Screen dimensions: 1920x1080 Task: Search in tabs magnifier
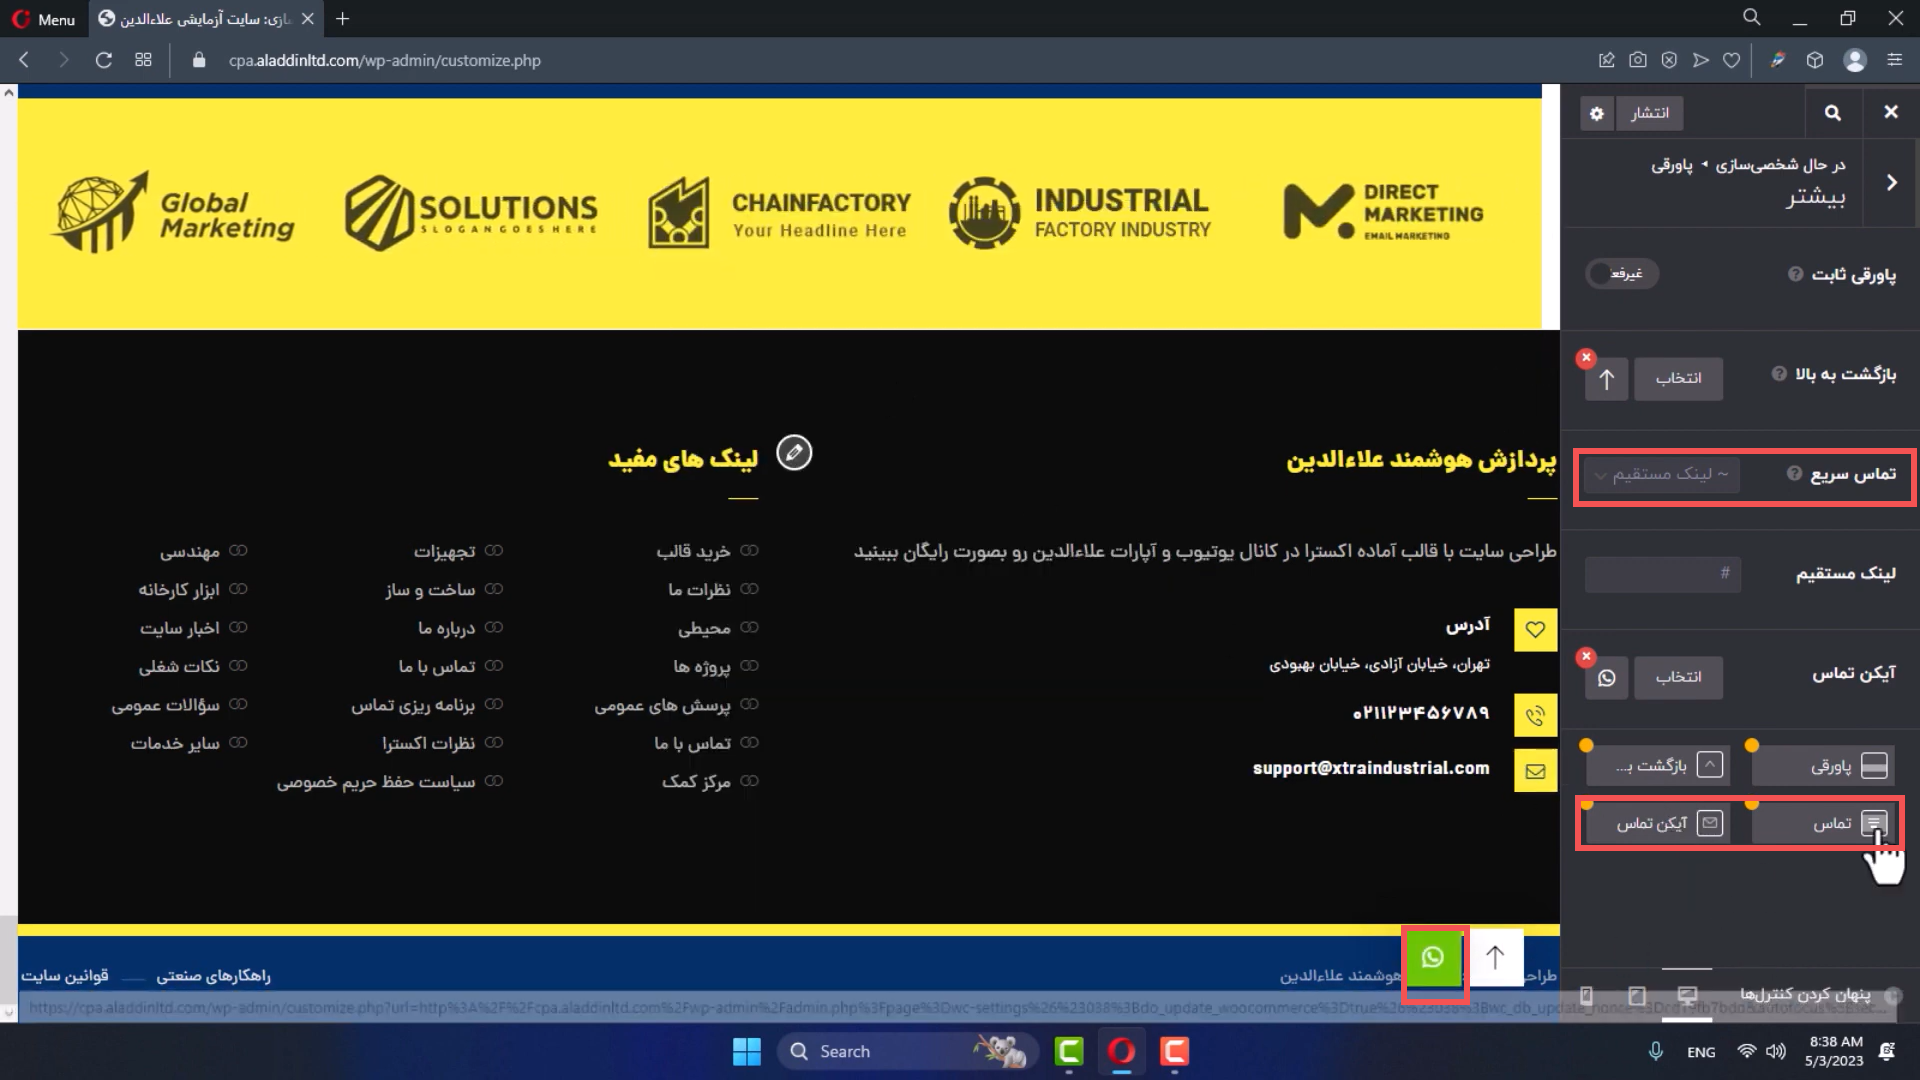pos(1752,18)
